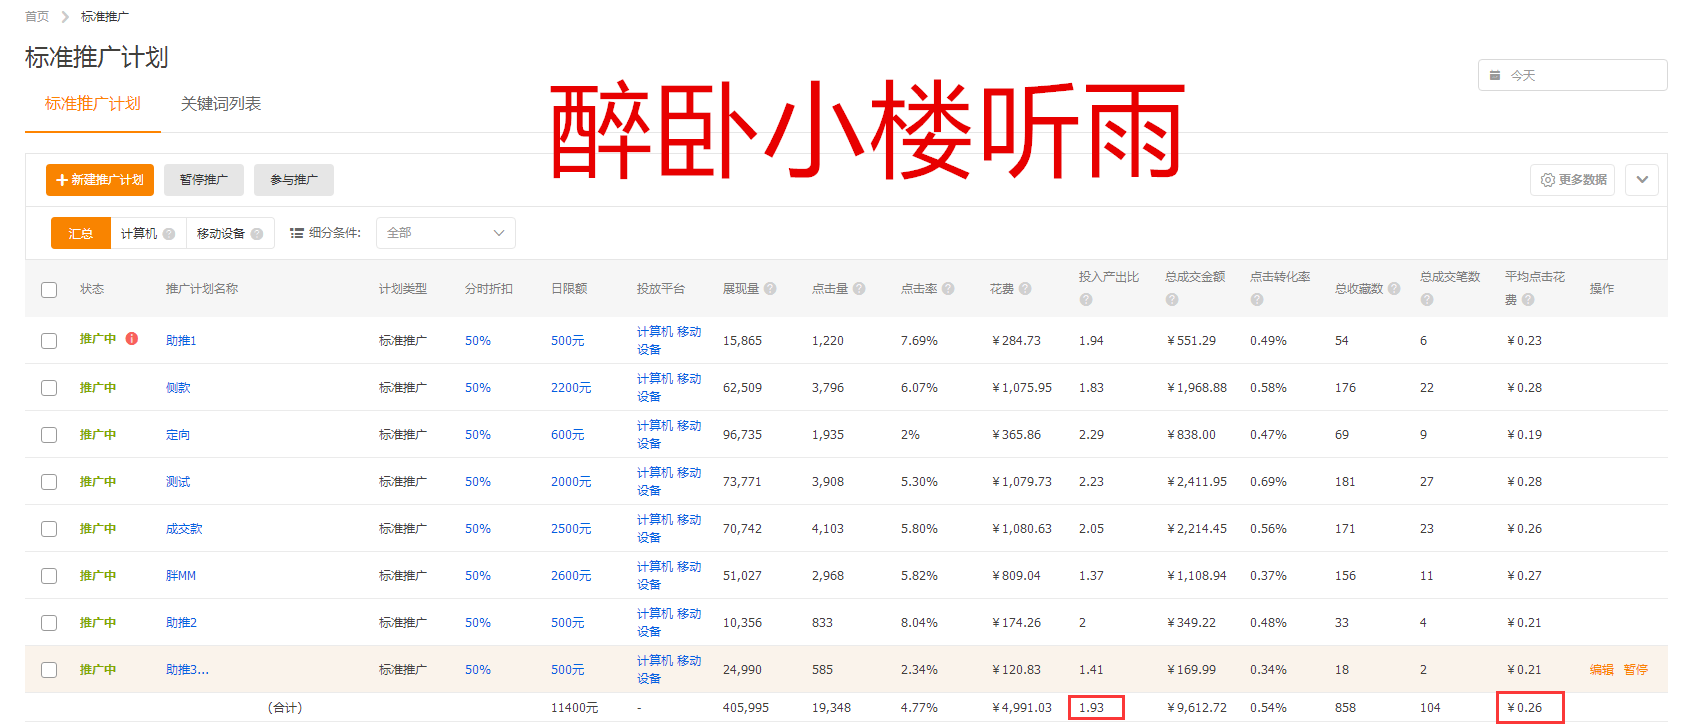
Task: Click the gear icon in 更多数据
Action: pos(1548,180)
